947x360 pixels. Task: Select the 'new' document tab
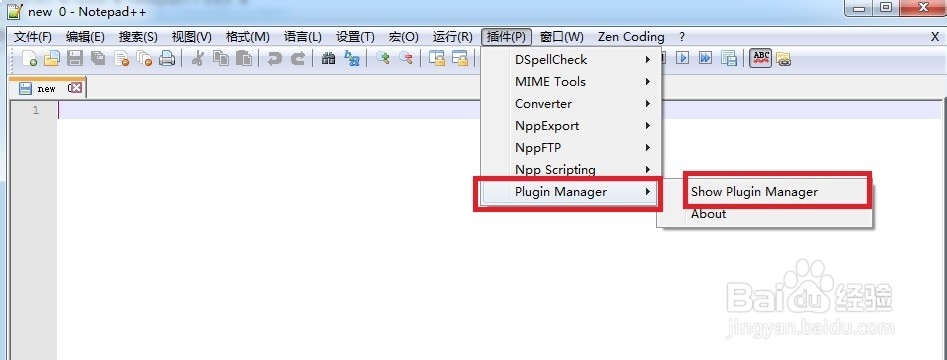47,88
